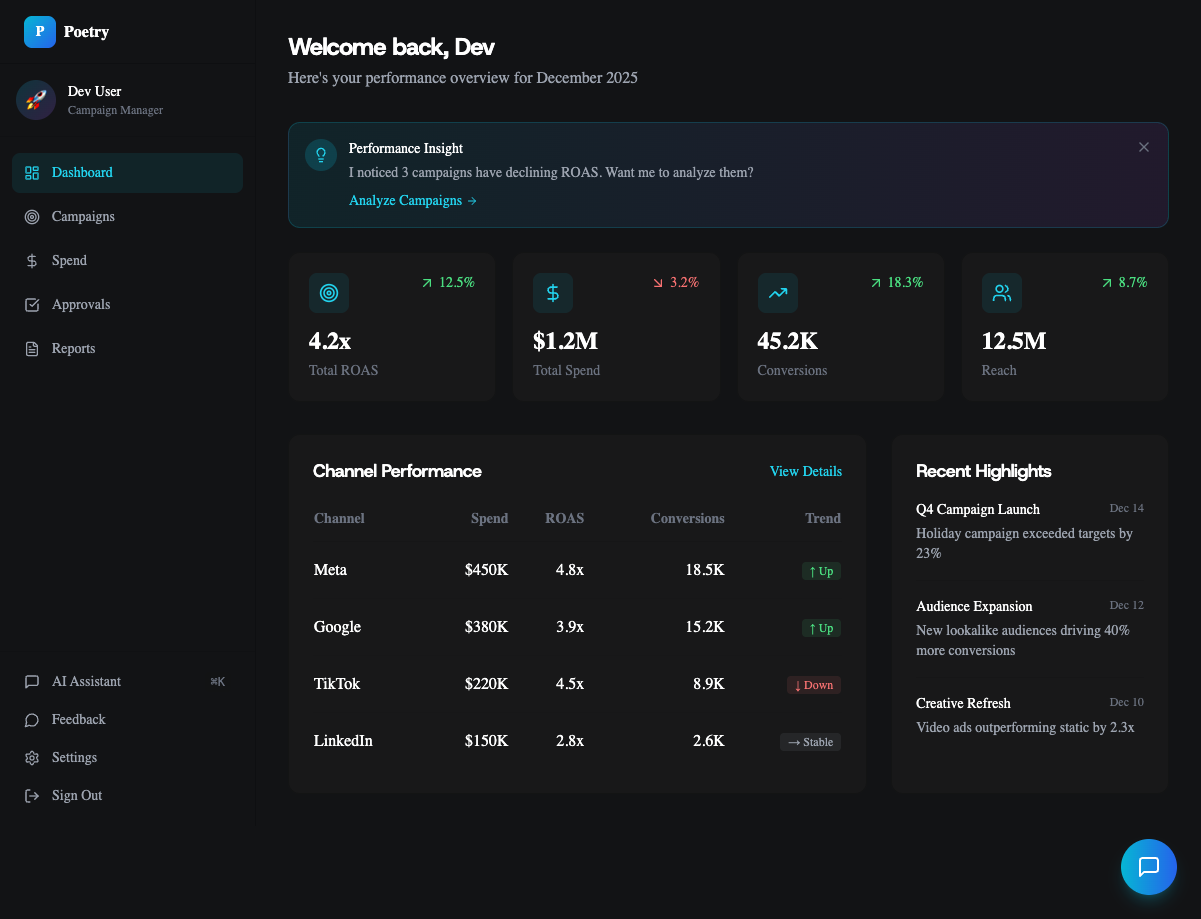Click the Dev User profile avatar
This screenshot has height=919, width=1201.
(x=36, y=100)
